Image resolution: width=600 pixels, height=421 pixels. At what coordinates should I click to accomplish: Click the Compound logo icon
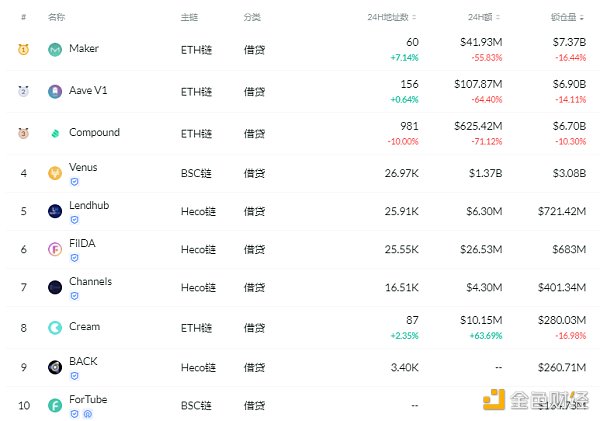click(x=55, y=133)
